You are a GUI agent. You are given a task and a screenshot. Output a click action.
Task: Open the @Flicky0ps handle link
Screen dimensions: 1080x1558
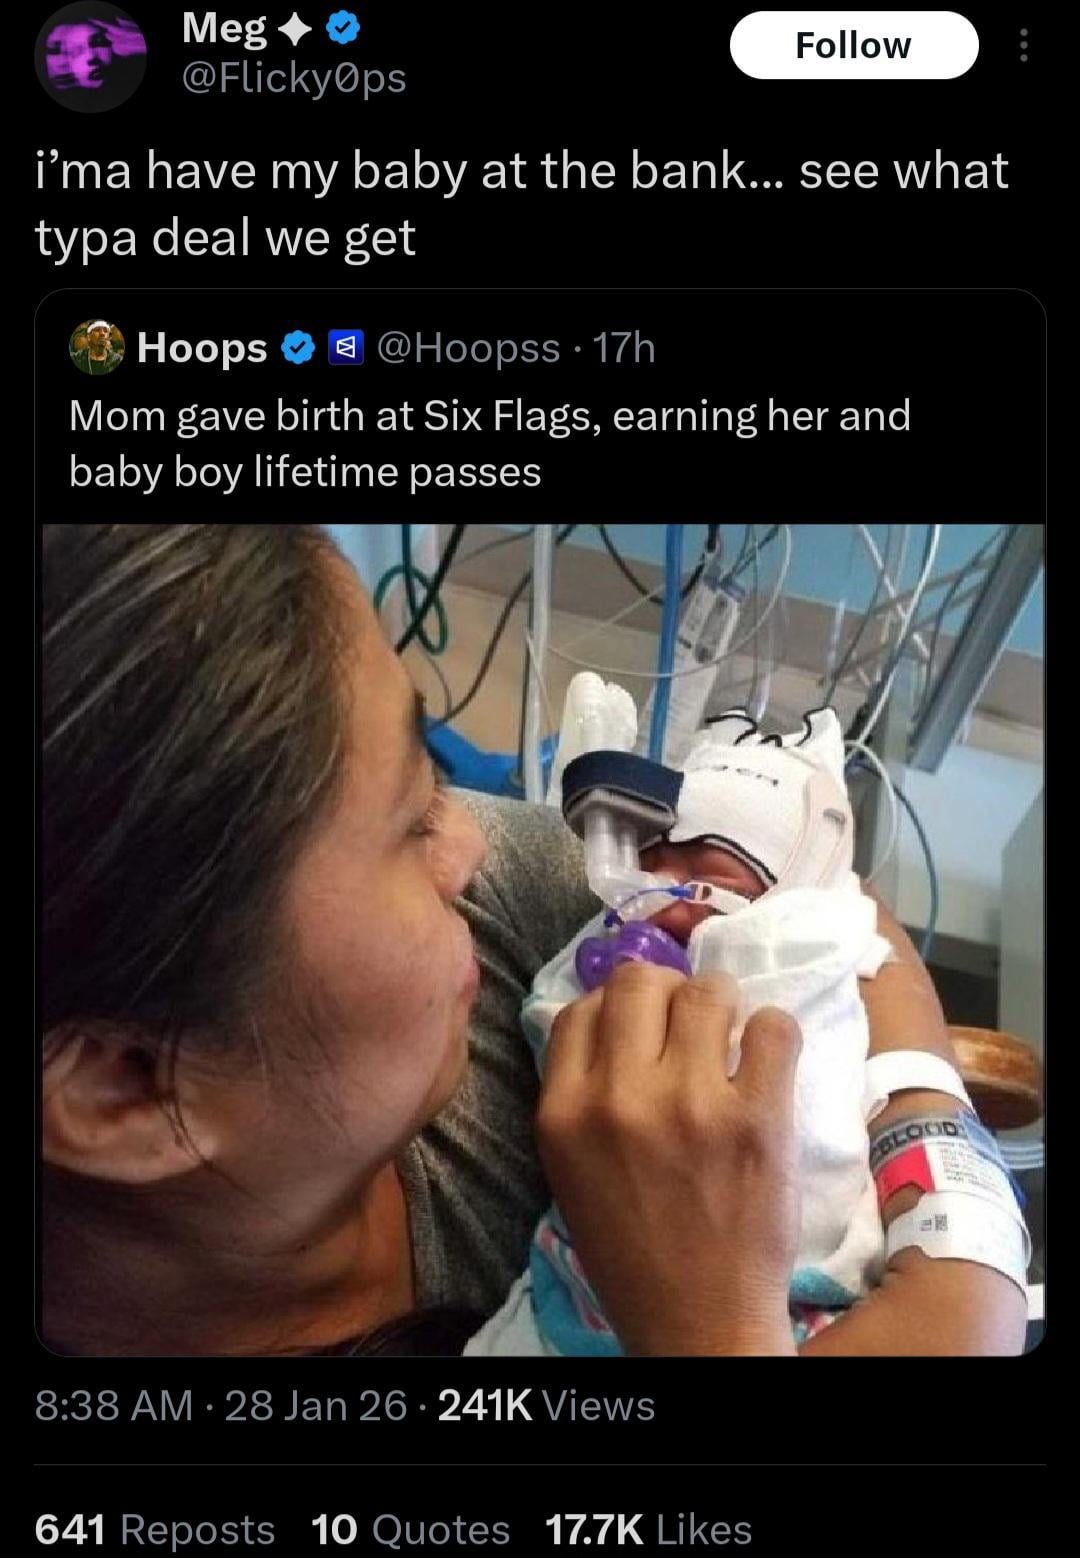pos(293,77)
